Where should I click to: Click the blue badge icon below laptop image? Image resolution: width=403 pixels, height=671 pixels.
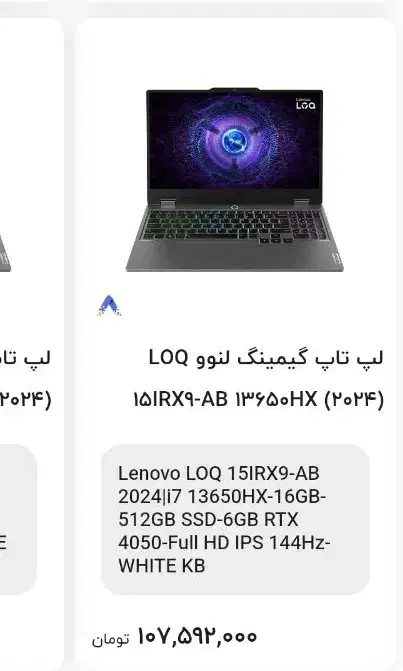point(109,306)
